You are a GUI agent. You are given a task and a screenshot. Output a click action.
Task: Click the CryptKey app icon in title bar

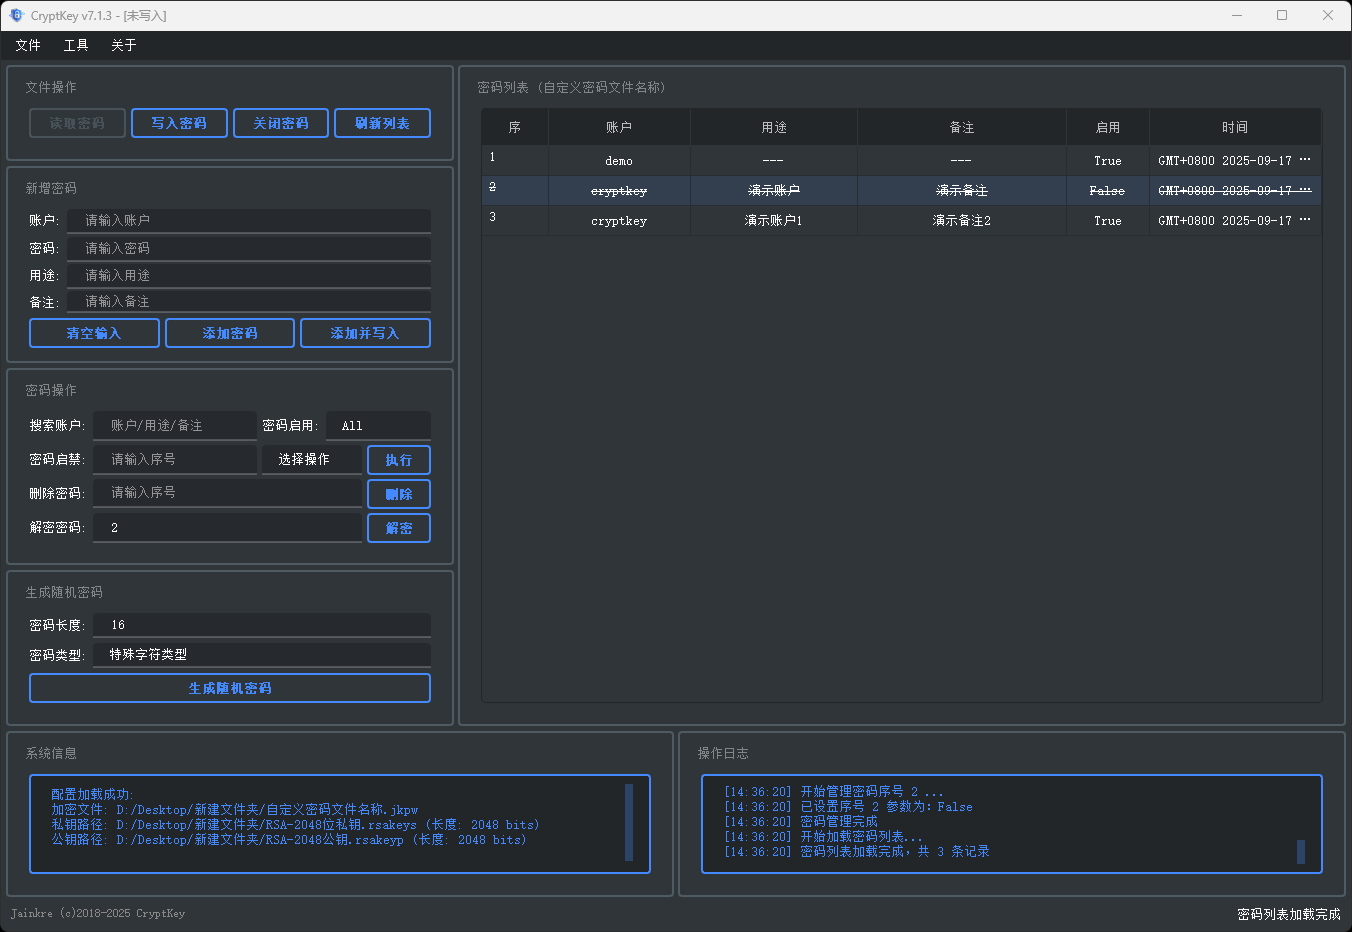[x=16, y=15]
